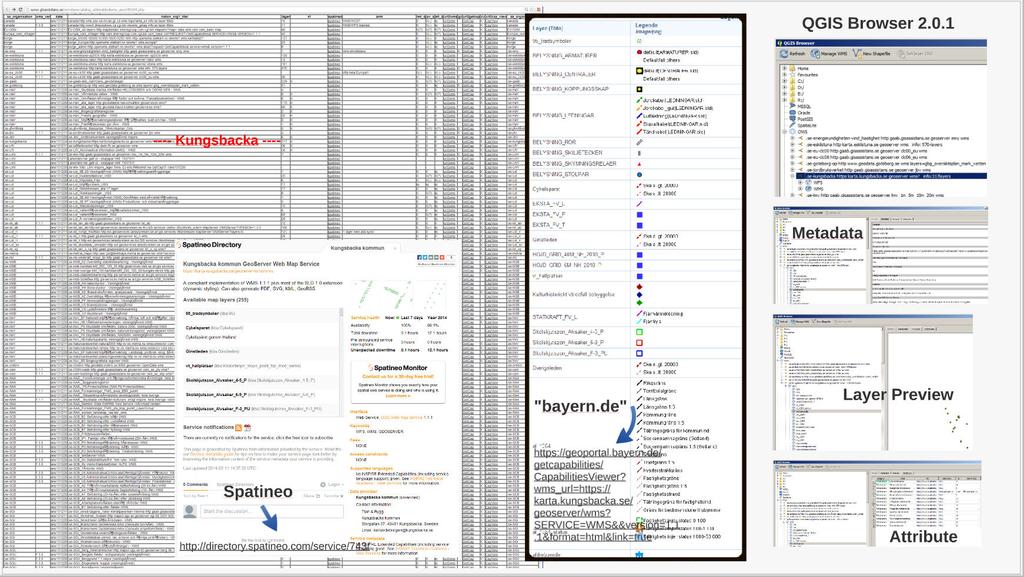The width and height of the screenshot is (1024, 577).
Task: Click the Facebook share icon in Spatineo page
Action: click(x=419, y=258)
